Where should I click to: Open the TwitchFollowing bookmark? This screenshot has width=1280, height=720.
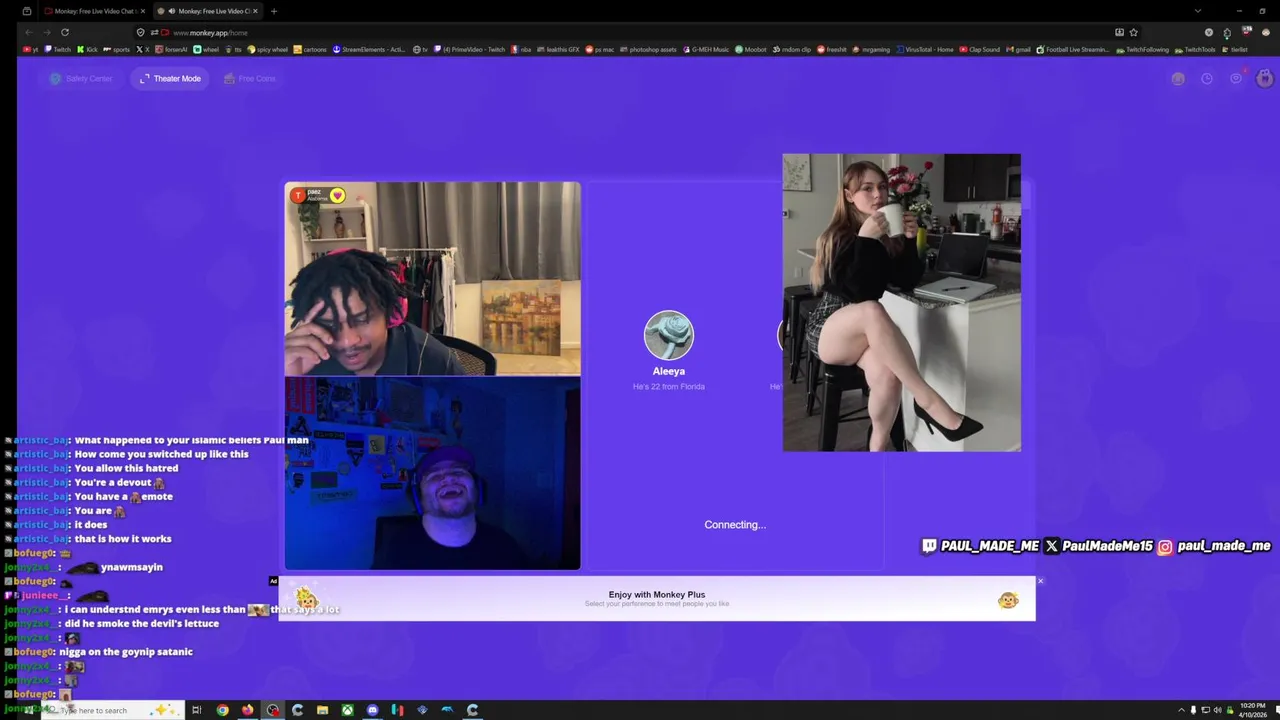(x=1142, y=49)
